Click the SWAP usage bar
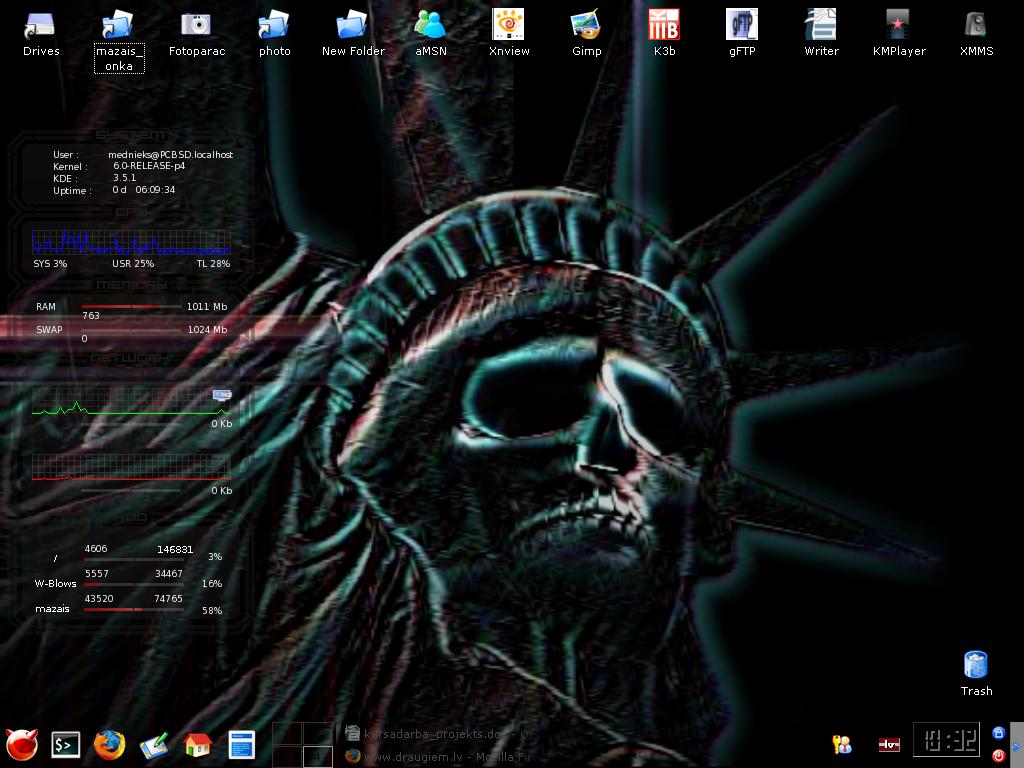Image resolution: width=1024 pixels, height=768 pixels. [x=131, y=330]
